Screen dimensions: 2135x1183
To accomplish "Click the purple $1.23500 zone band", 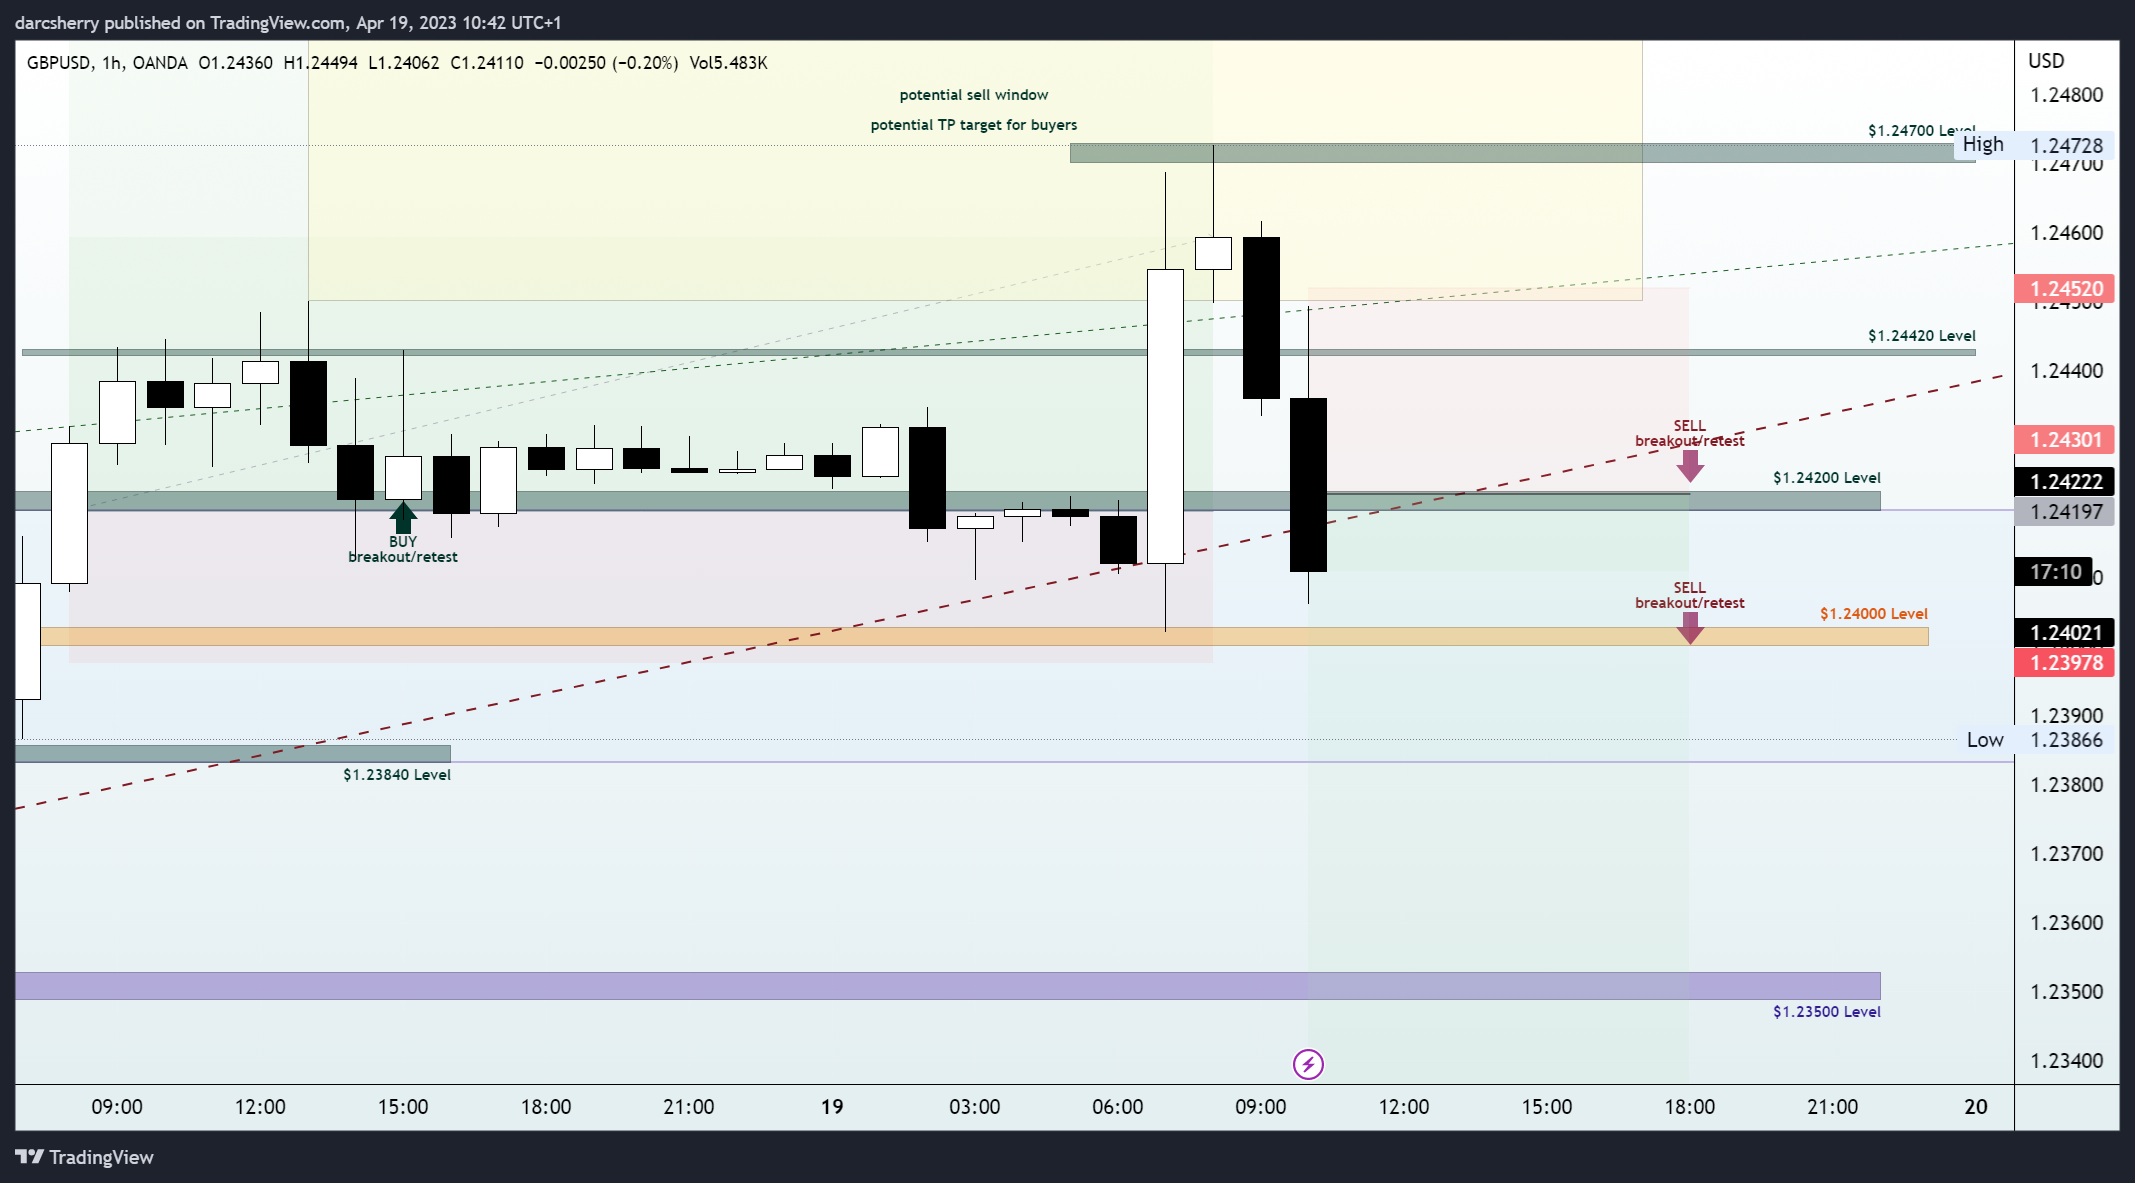I will click(x=948, y=986).
